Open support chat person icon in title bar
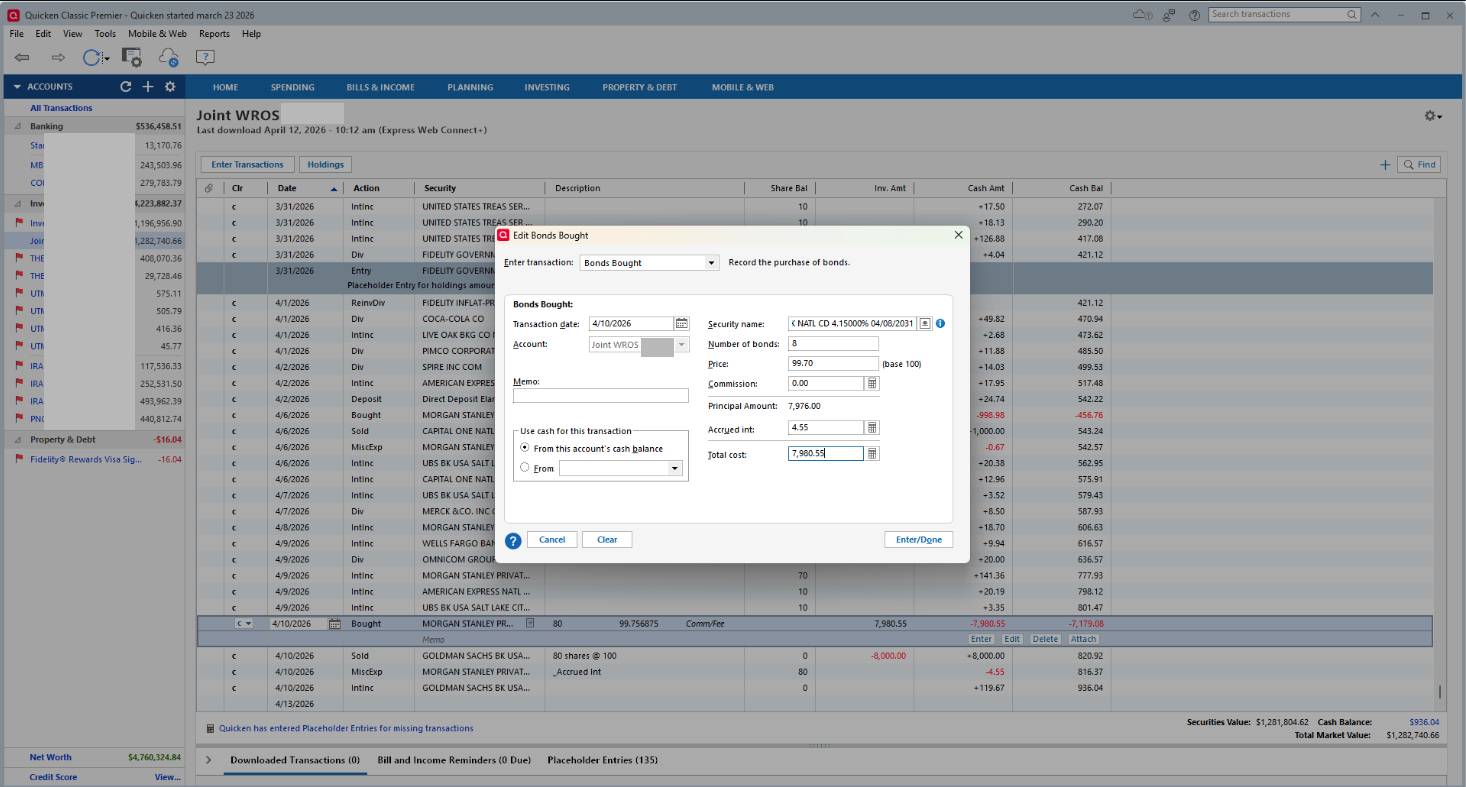This screenshot has width=1466, height=787. point(1169,15)
